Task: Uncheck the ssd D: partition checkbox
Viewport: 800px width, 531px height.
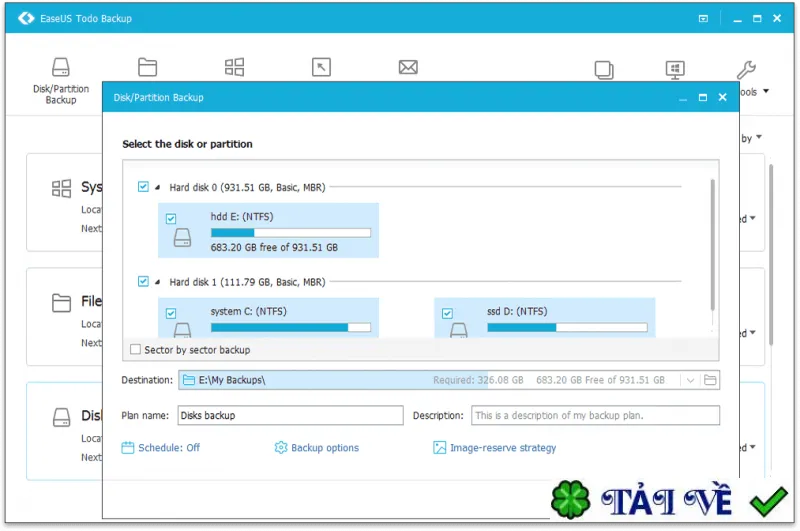Action: click(447, 313)
